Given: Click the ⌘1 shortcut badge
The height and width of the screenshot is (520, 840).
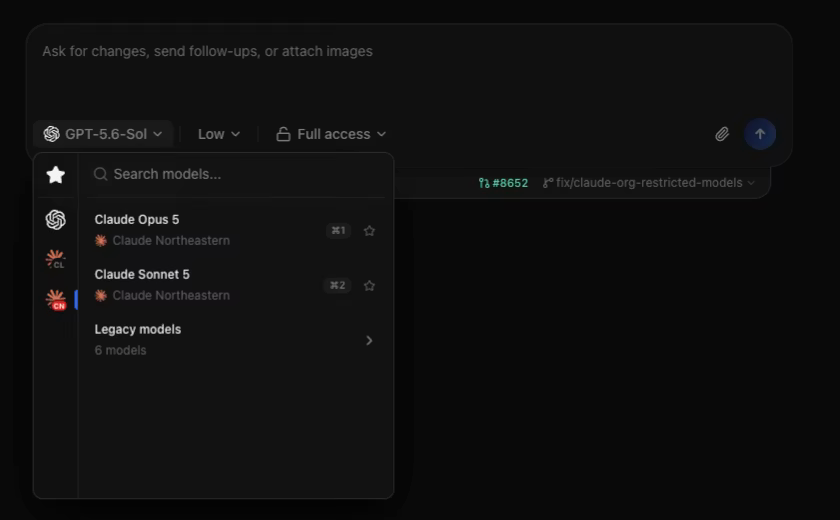Looking at the screenshot, I should pyautogui.click(x=338, y=230).
